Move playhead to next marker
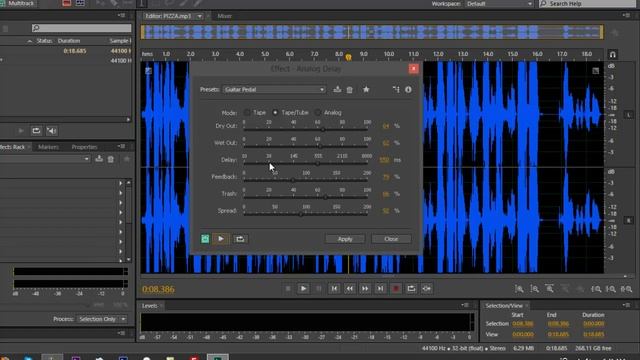Viewport: 640px width, 360px height. coord(380,289)
